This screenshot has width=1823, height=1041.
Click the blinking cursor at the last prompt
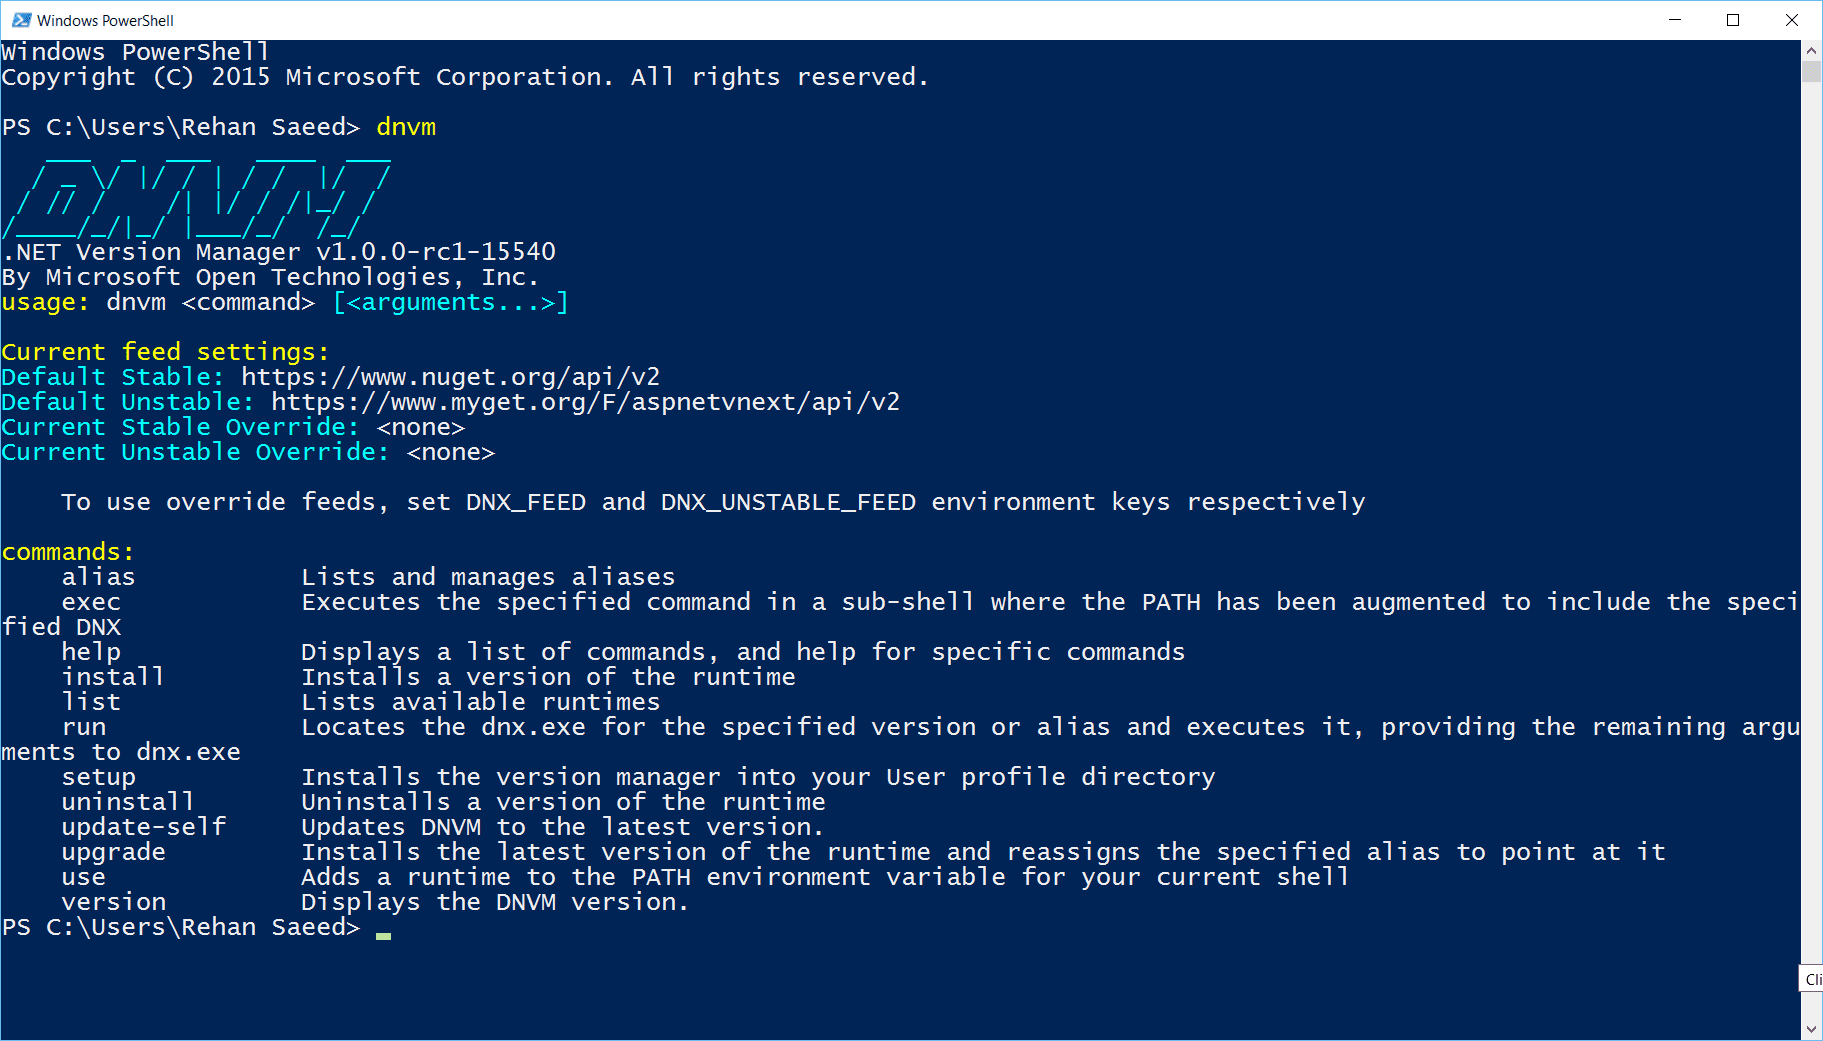383,934
